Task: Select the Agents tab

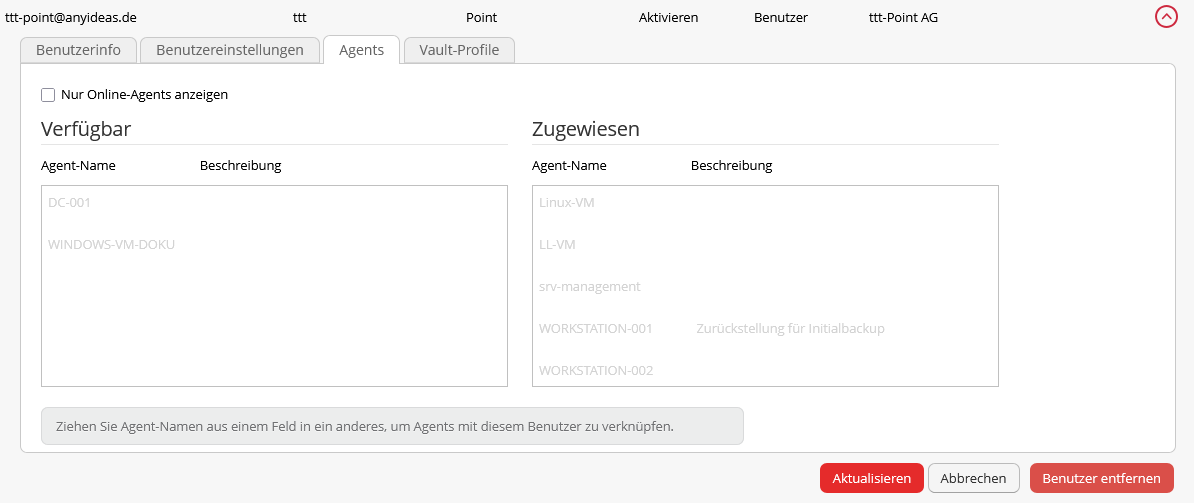Action: tap(361, 50)
